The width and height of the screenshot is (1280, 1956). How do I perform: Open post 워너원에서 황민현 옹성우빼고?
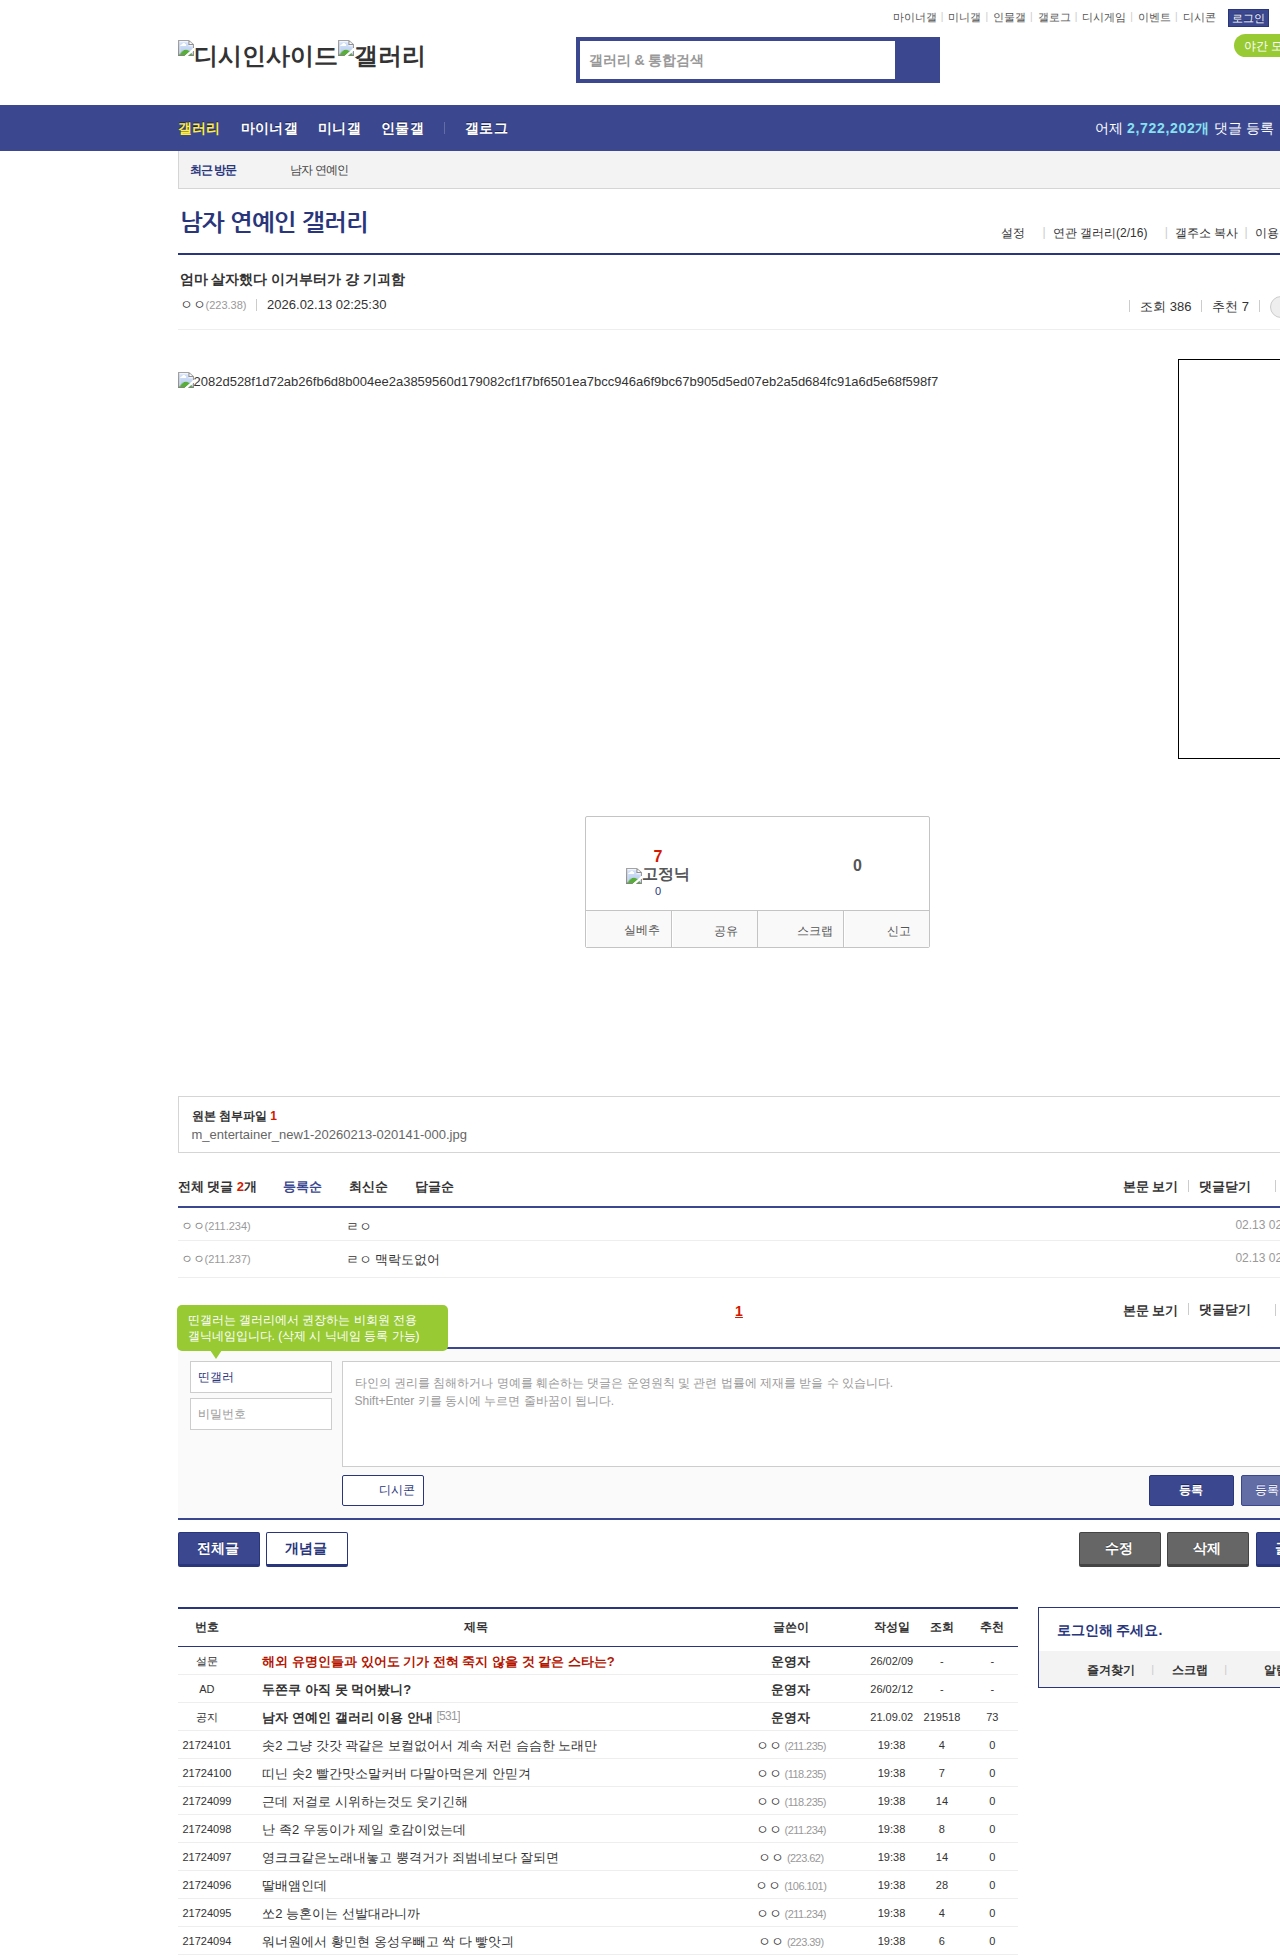(x=387, y=1941)
